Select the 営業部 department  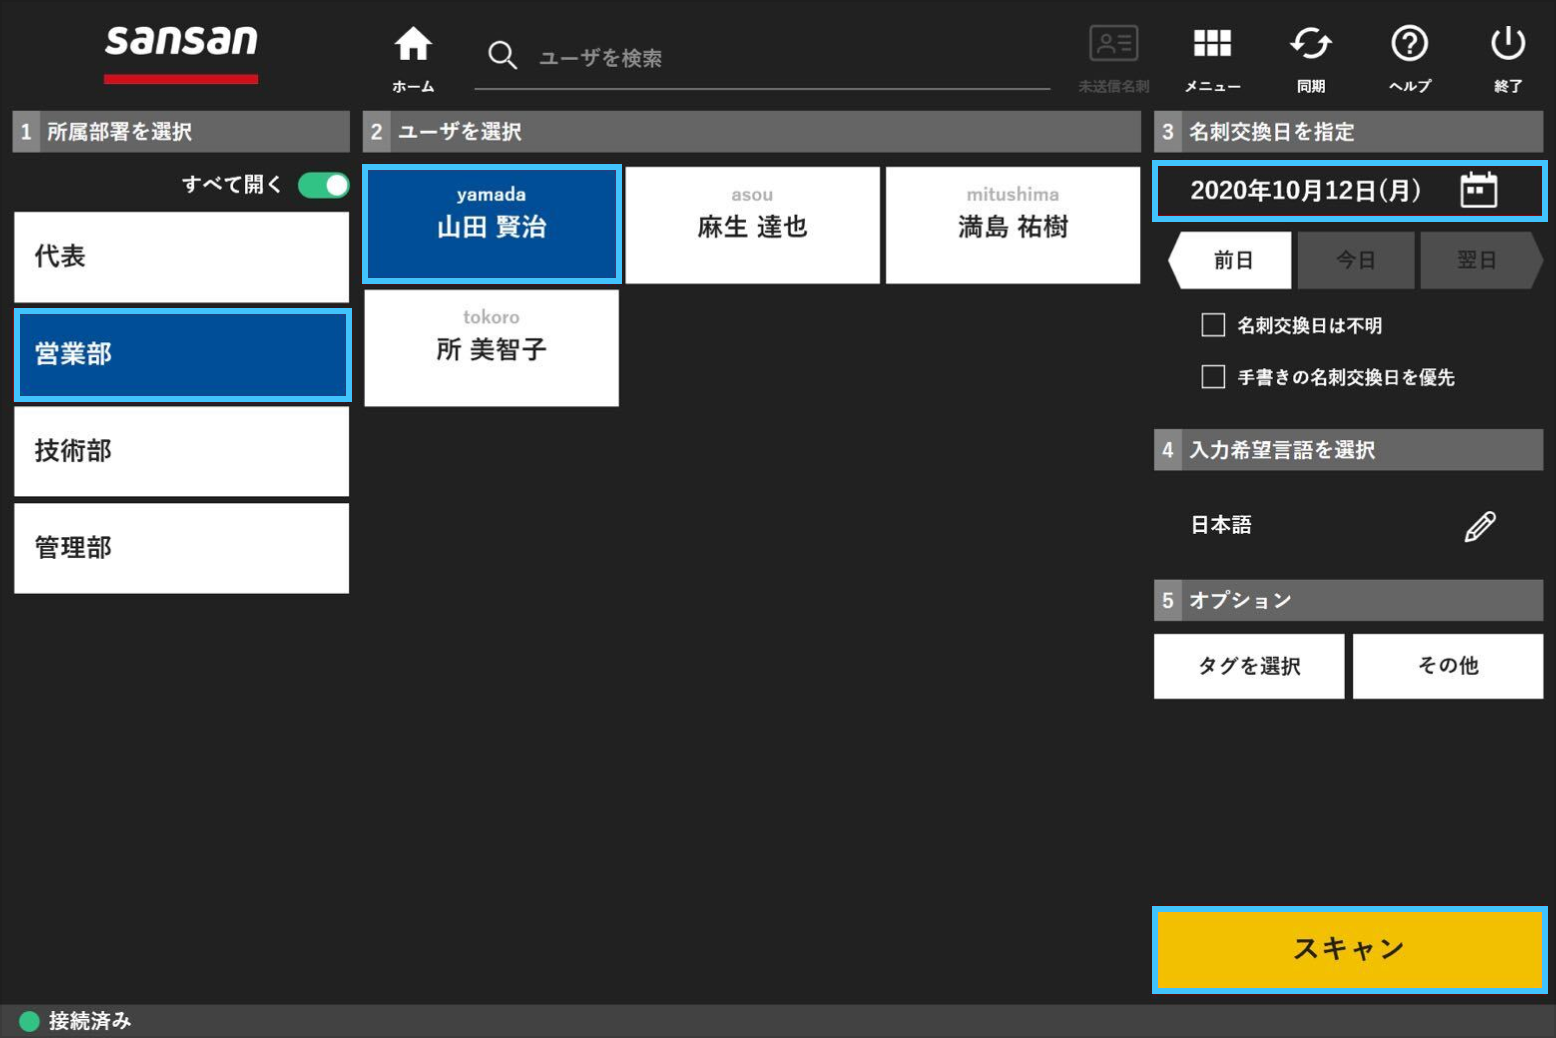181,354
